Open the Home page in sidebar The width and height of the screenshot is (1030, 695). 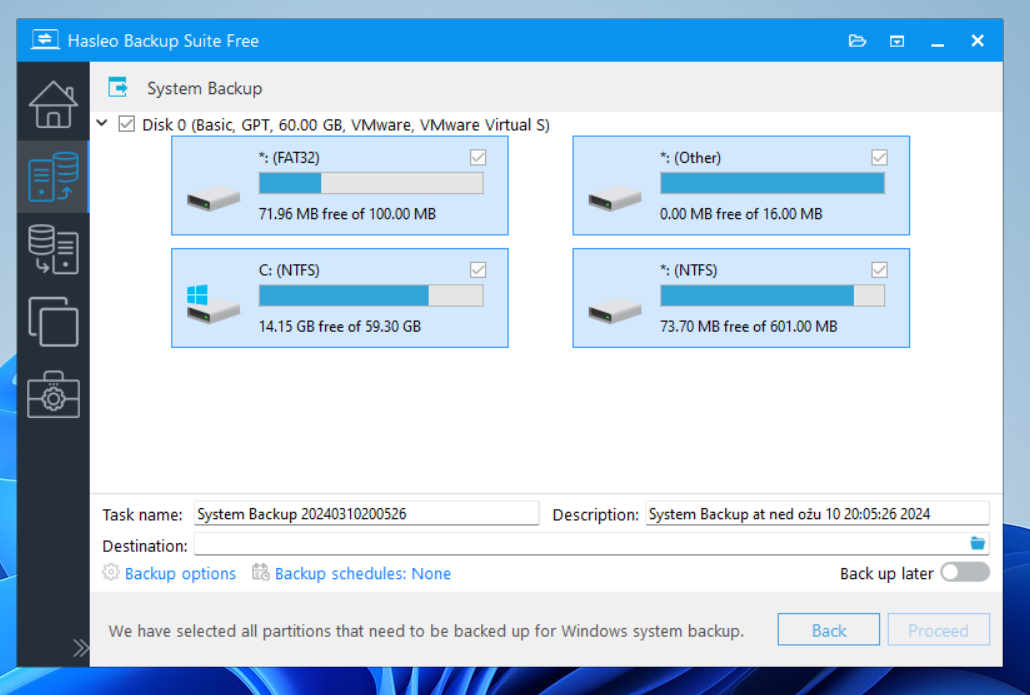click(x=53, y=104)
